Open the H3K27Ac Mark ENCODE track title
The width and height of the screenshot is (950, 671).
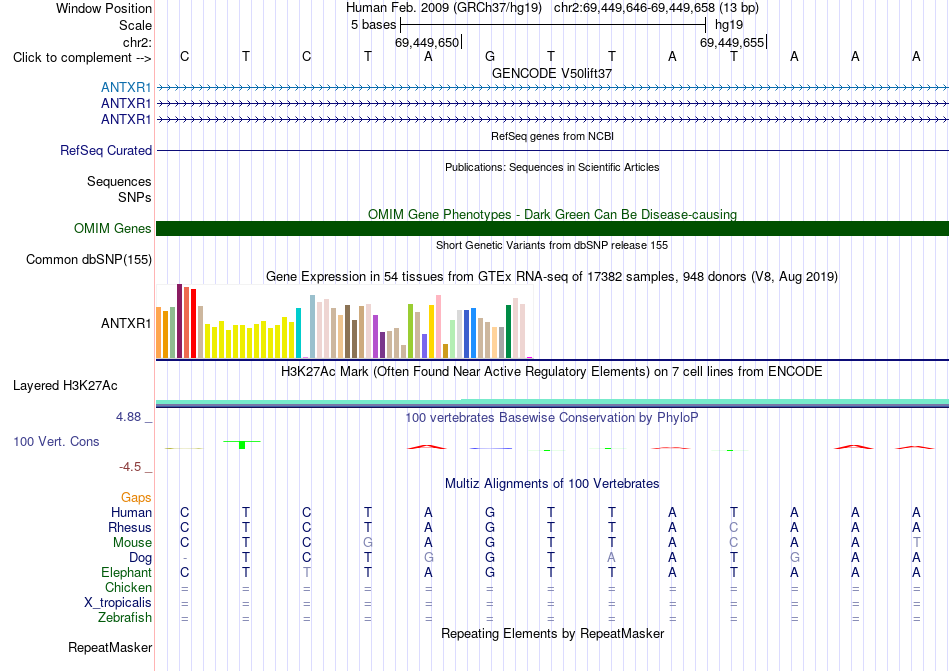552,371
